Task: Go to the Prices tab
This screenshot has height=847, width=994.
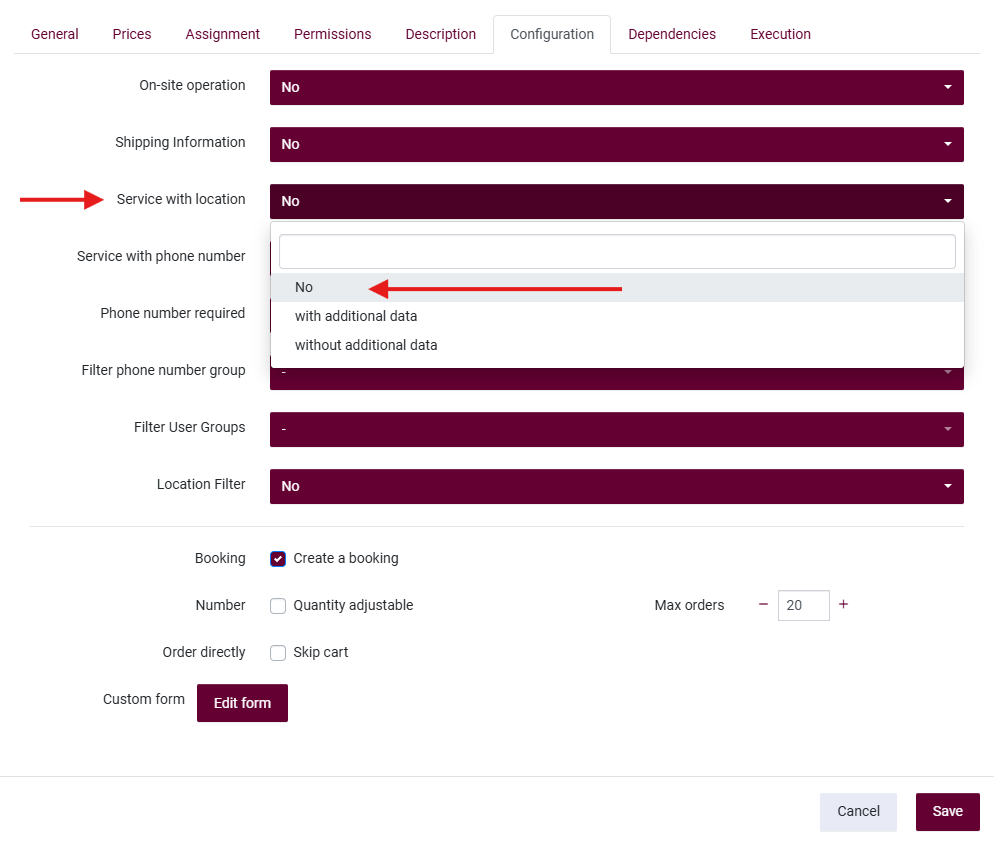Action: point(132,34)
